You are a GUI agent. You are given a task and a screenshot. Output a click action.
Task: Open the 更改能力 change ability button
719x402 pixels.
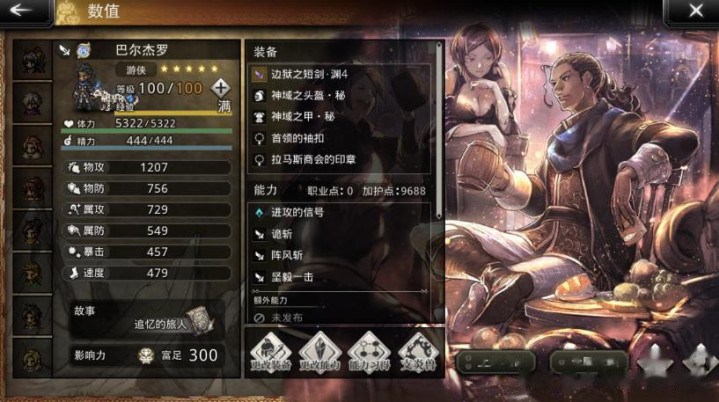click(x=320, y=352)
